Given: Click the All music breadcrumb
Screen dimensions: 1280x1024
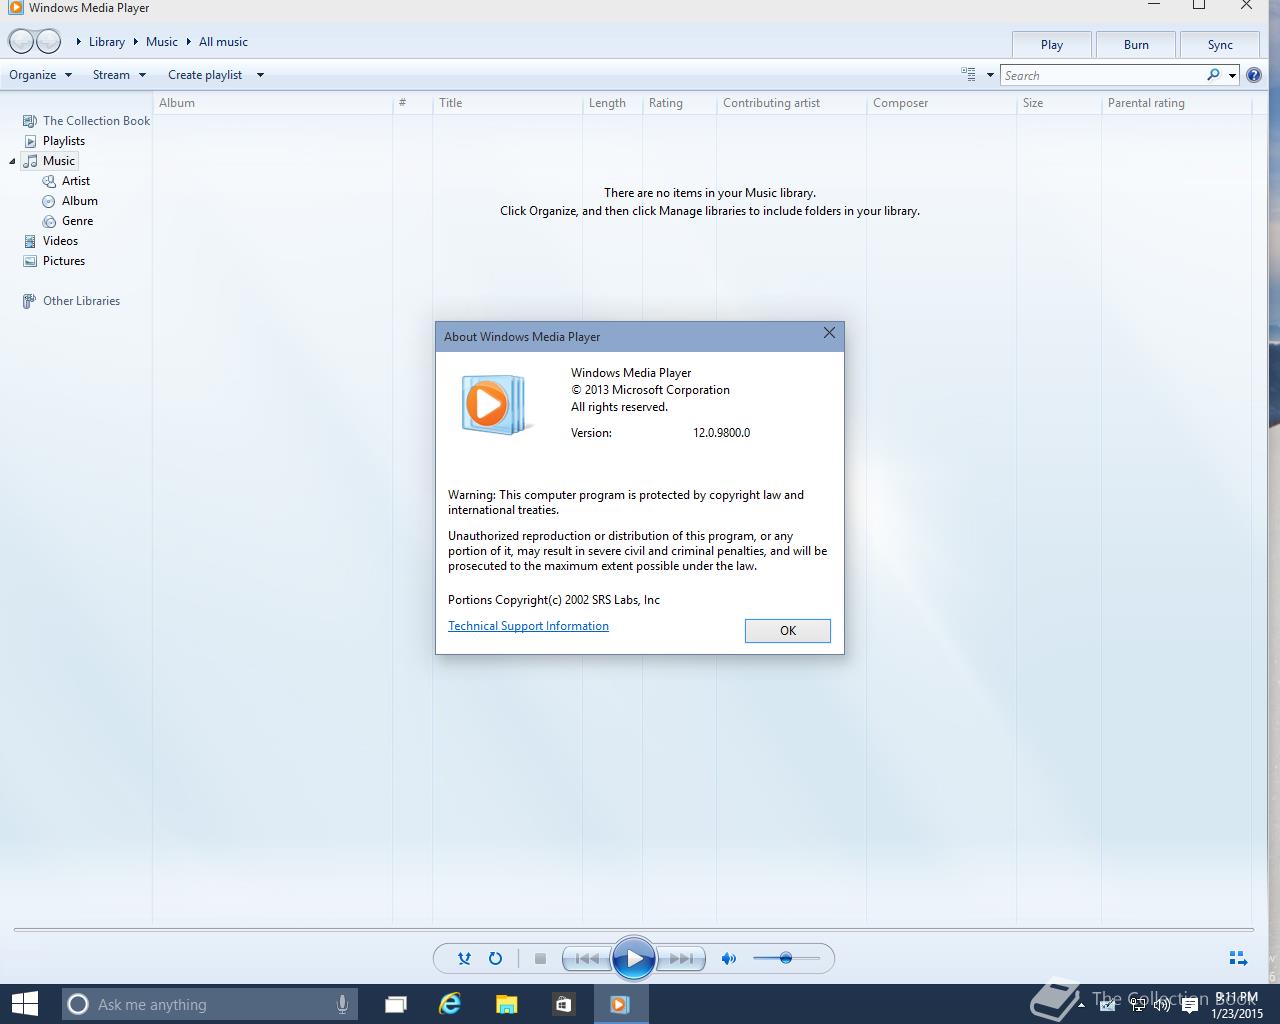Looking at the screenshot, I should [223, 42].
